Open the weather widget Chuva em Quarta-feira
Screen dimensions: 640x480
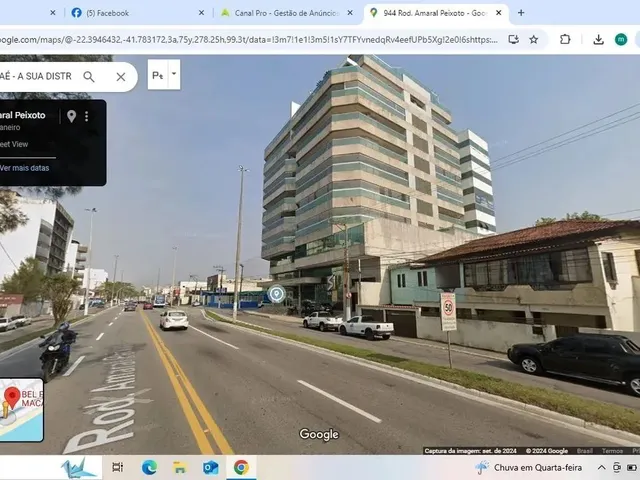tap(529, 467)
